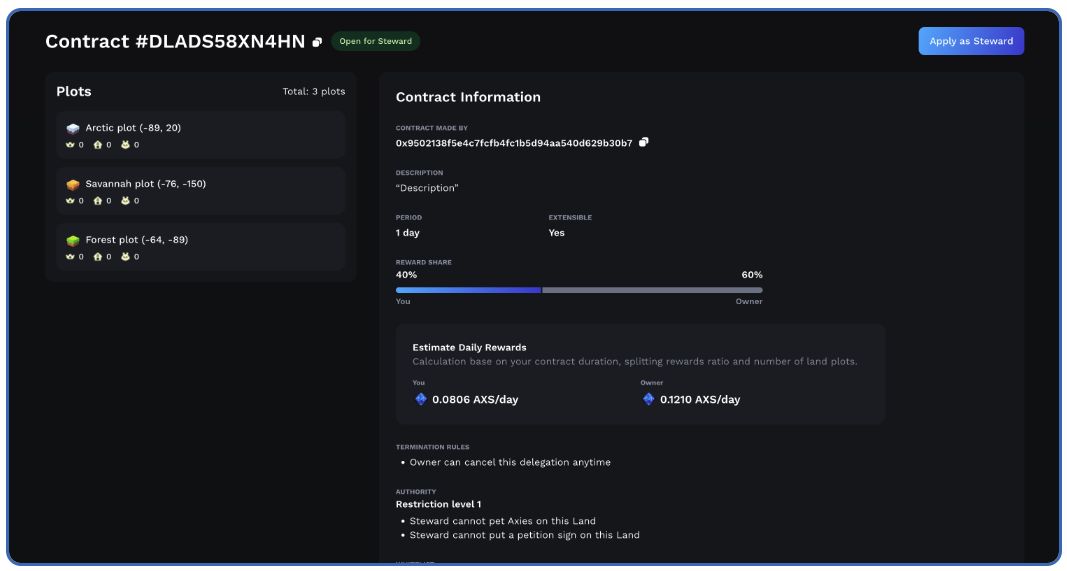Click the gray Owner portion of reward bar
Screen dimensions: 1067x571
(x=652, y=290)
